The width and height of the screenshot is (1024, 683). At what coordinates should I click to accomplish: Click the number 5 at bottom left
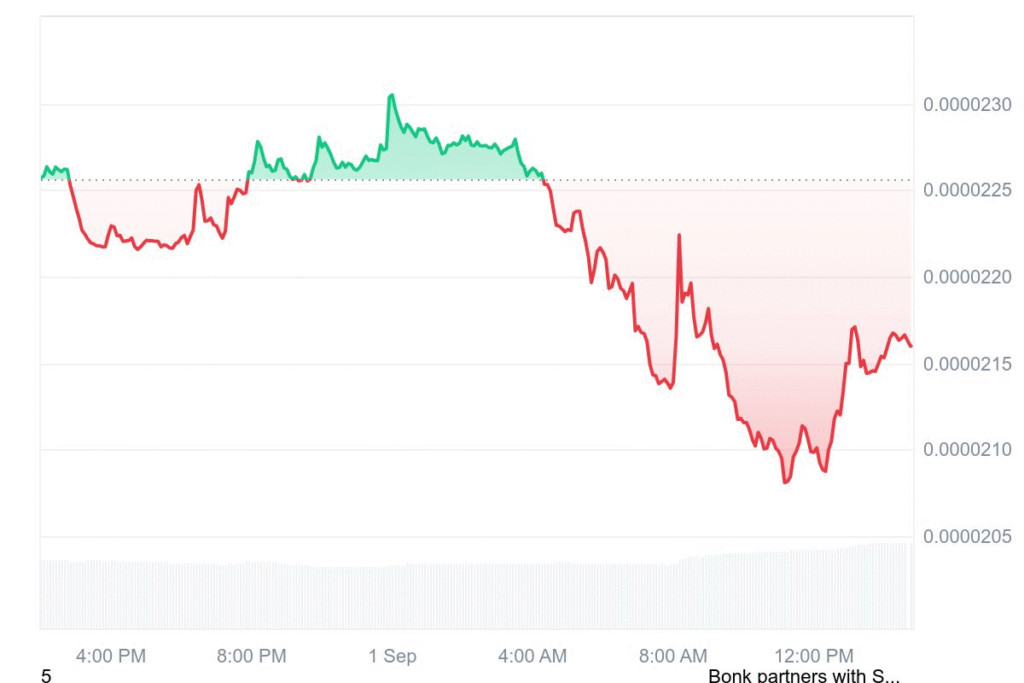[x=46, y=676]
